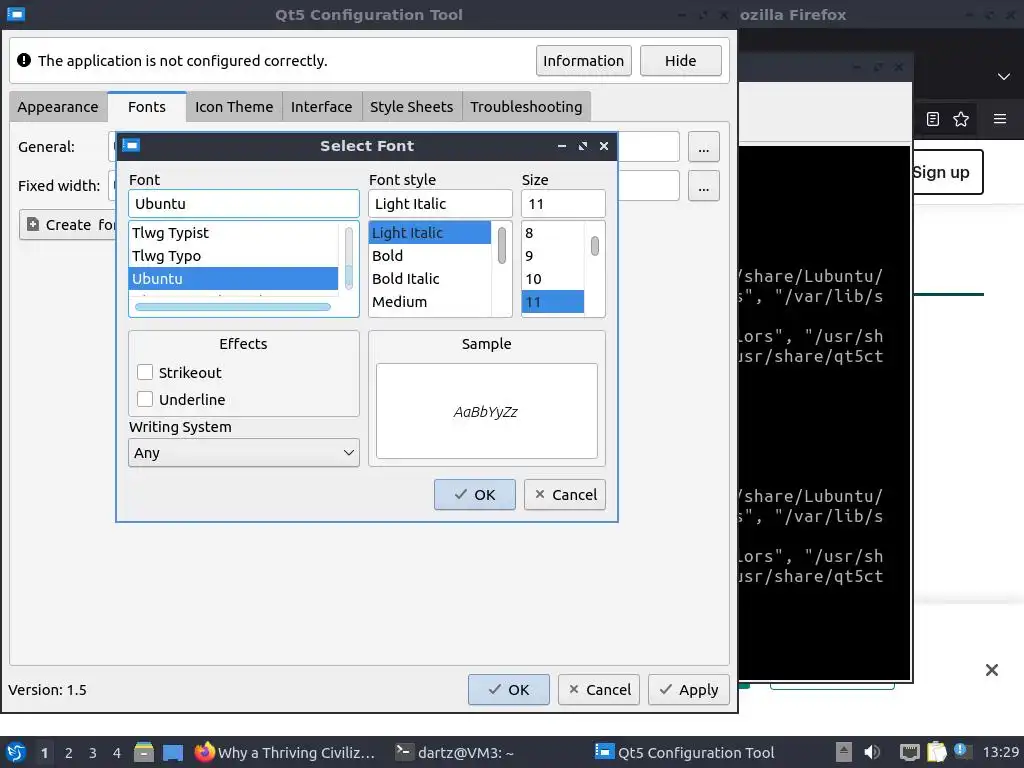Click the Firefox tab list chevron

(x=1004, y=76)
